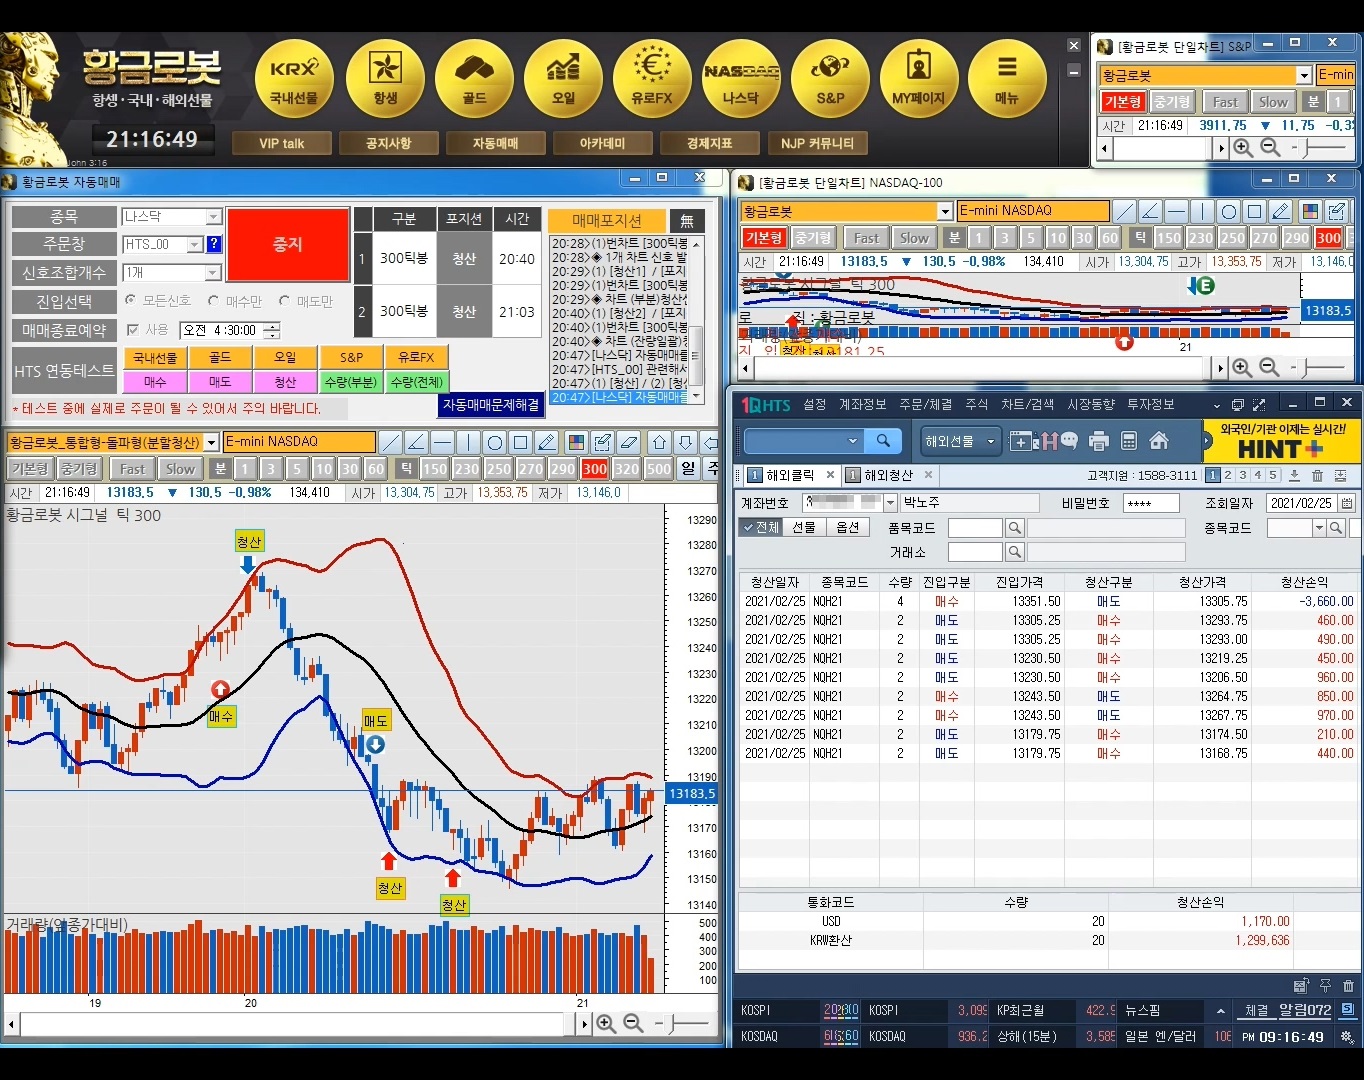Screen dimensions: 1364x1080
Task: Select vertical line tool in main chart
Action: [x=469, y=442]
